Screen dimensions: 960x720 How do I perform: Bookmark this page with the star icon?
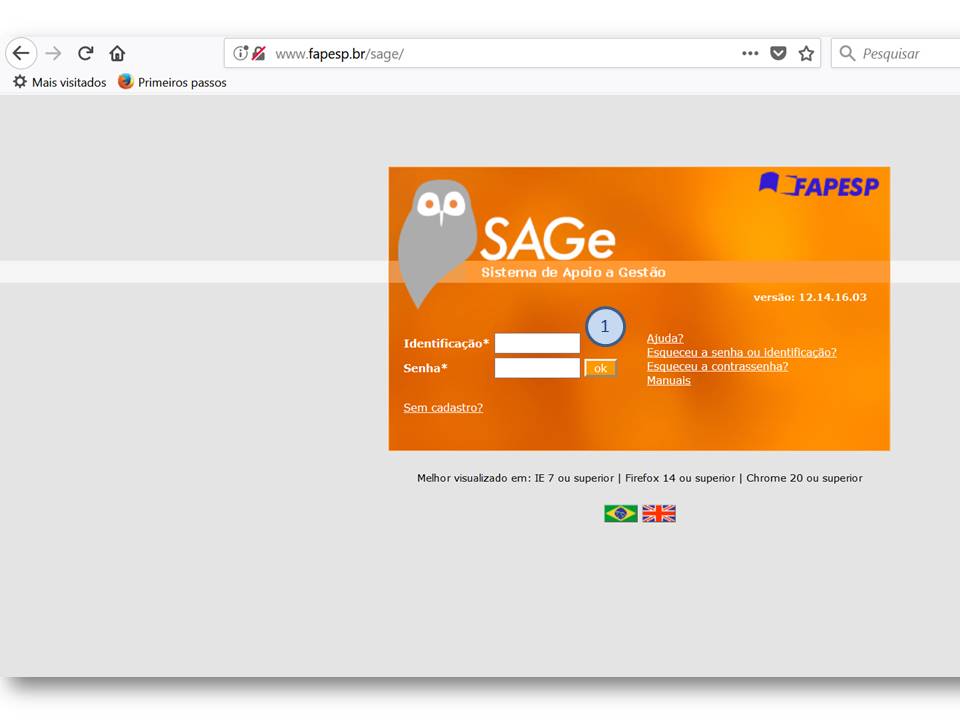(x=806, y=53)
